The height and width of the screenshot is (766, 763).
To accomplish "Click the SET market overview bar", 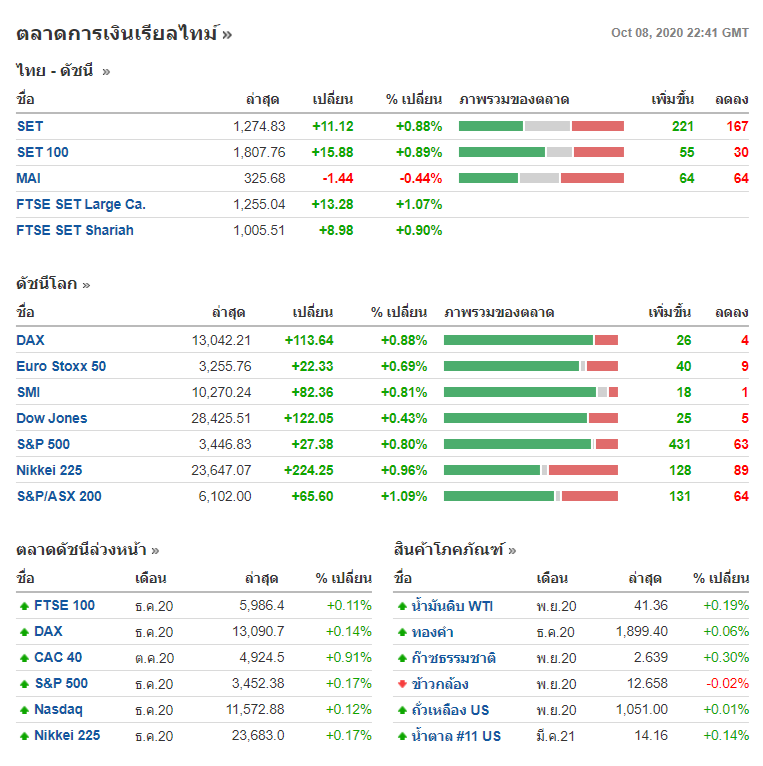I will (x=541, y=126).
